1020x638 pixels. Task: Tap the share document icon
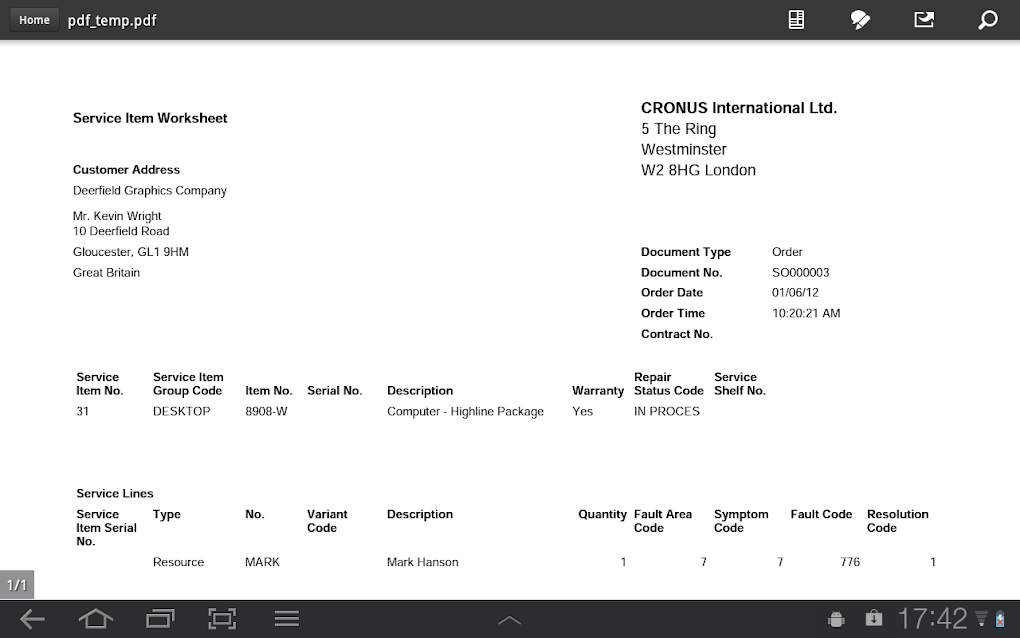924,20
